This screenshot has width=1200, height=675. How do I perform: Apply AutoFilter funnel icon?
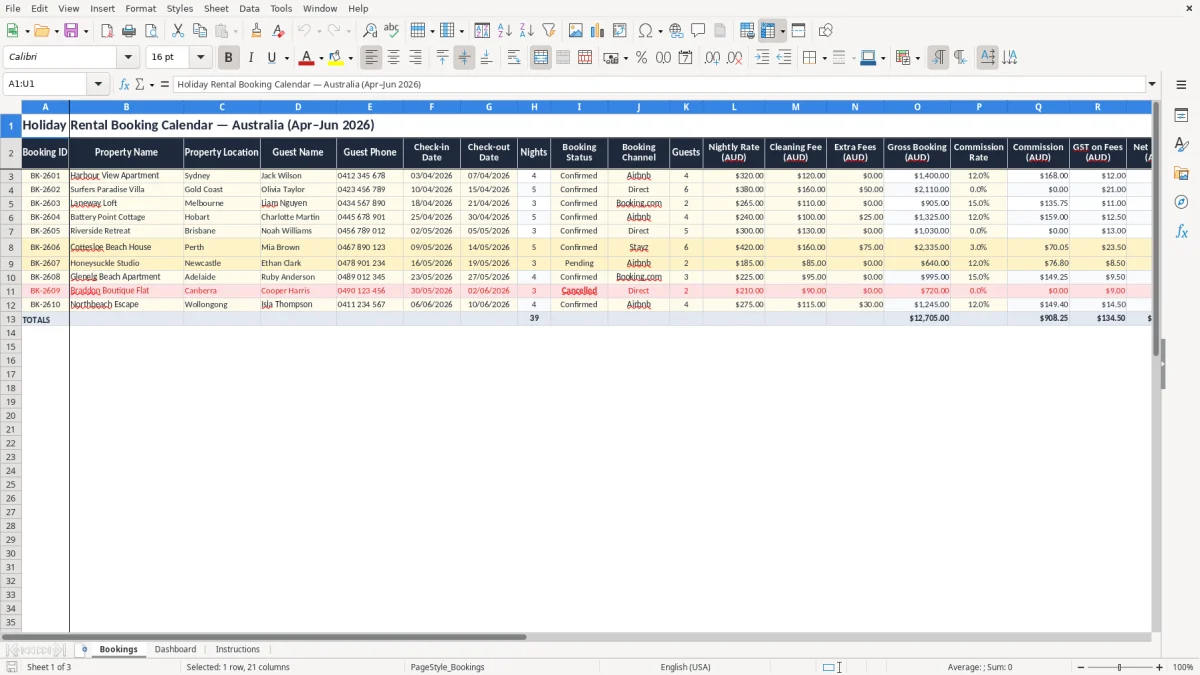(548, 31)
